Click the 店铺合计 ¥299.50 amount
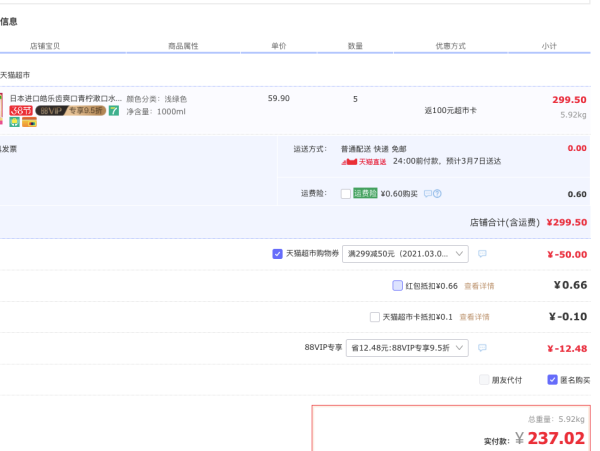This screenshot has height=451, width=600. [566, 222]
